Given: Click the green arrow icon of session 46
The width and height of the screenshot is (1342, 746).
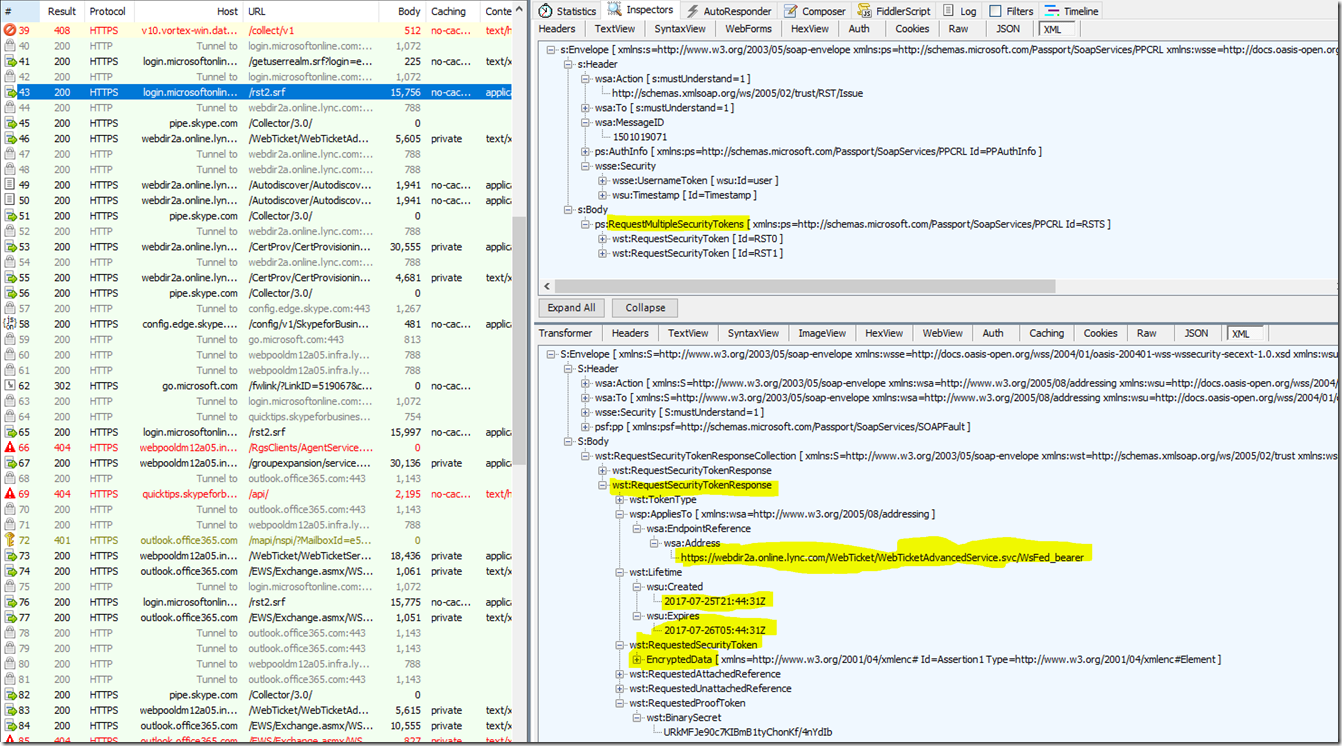Looking at the screenshot, I should [x=10, y=139].
